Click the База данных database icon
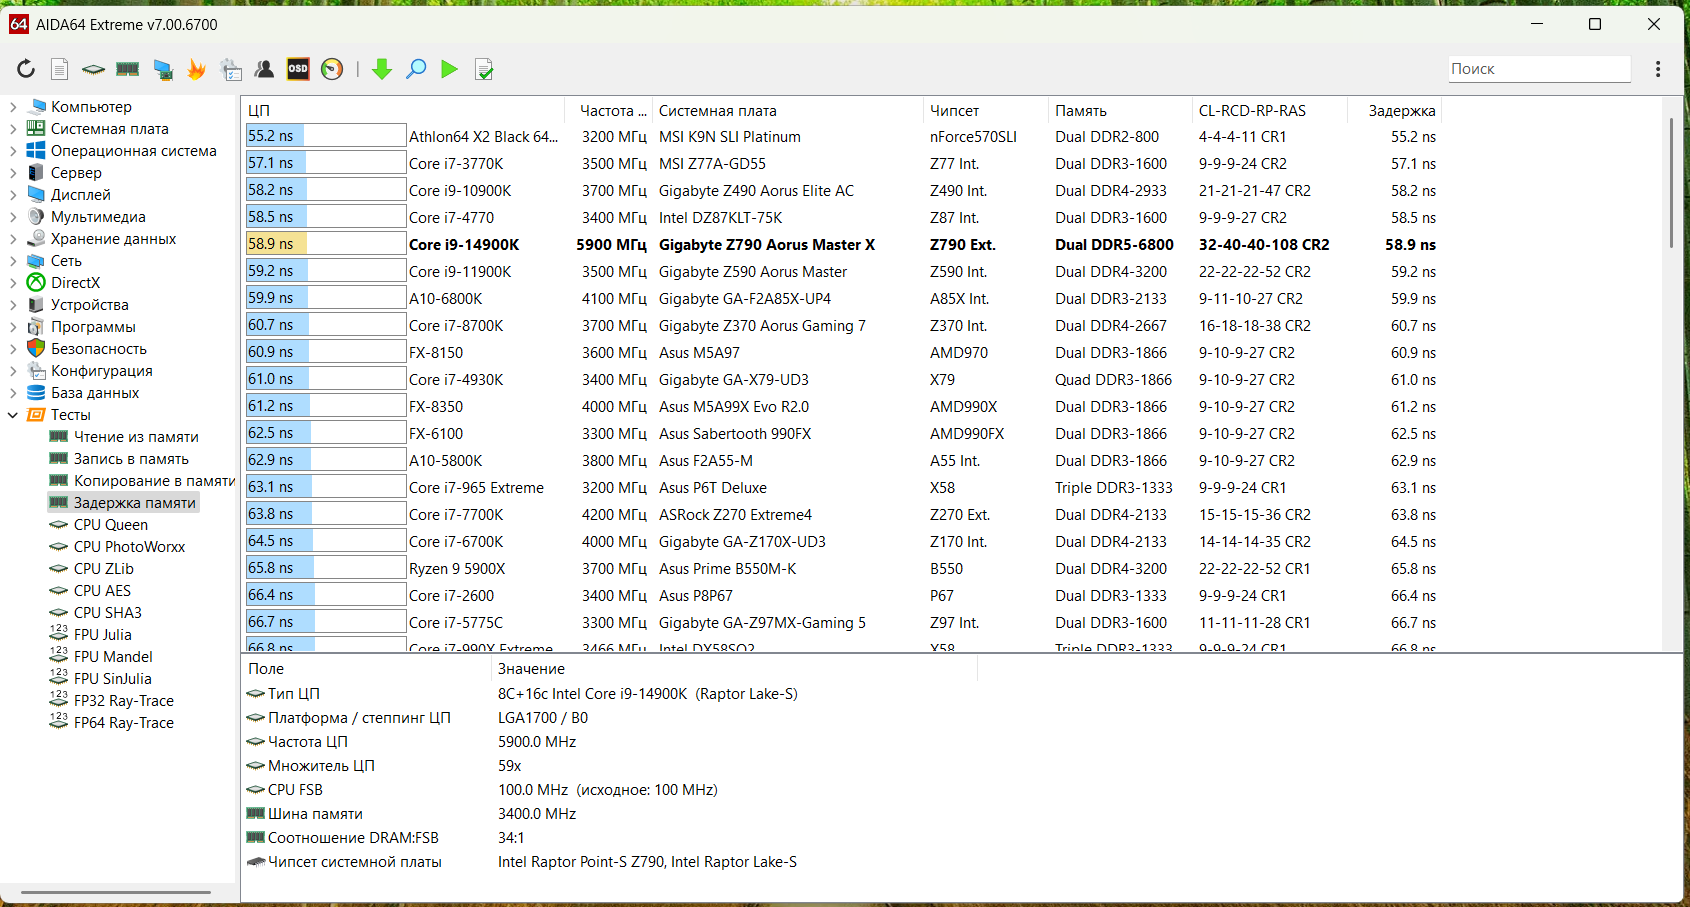The width and height of the screenshot is (1690, 907). 36,393
